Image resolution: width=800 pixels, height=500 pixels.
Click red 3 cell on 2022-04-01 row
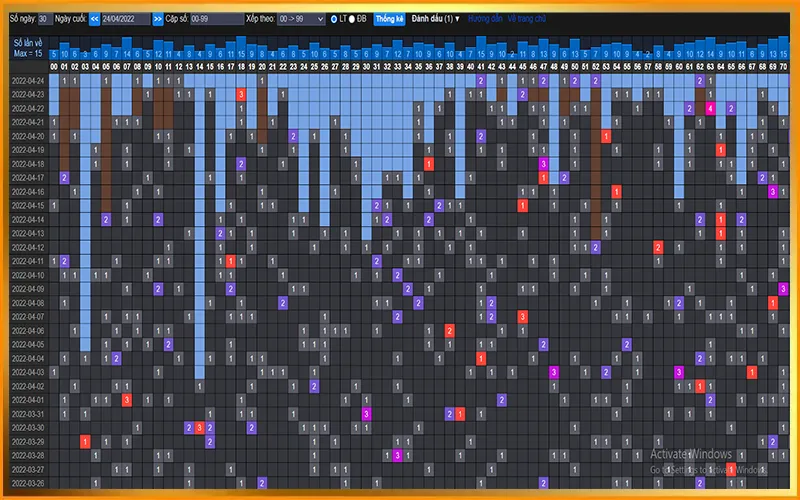[x=127, y=400]
